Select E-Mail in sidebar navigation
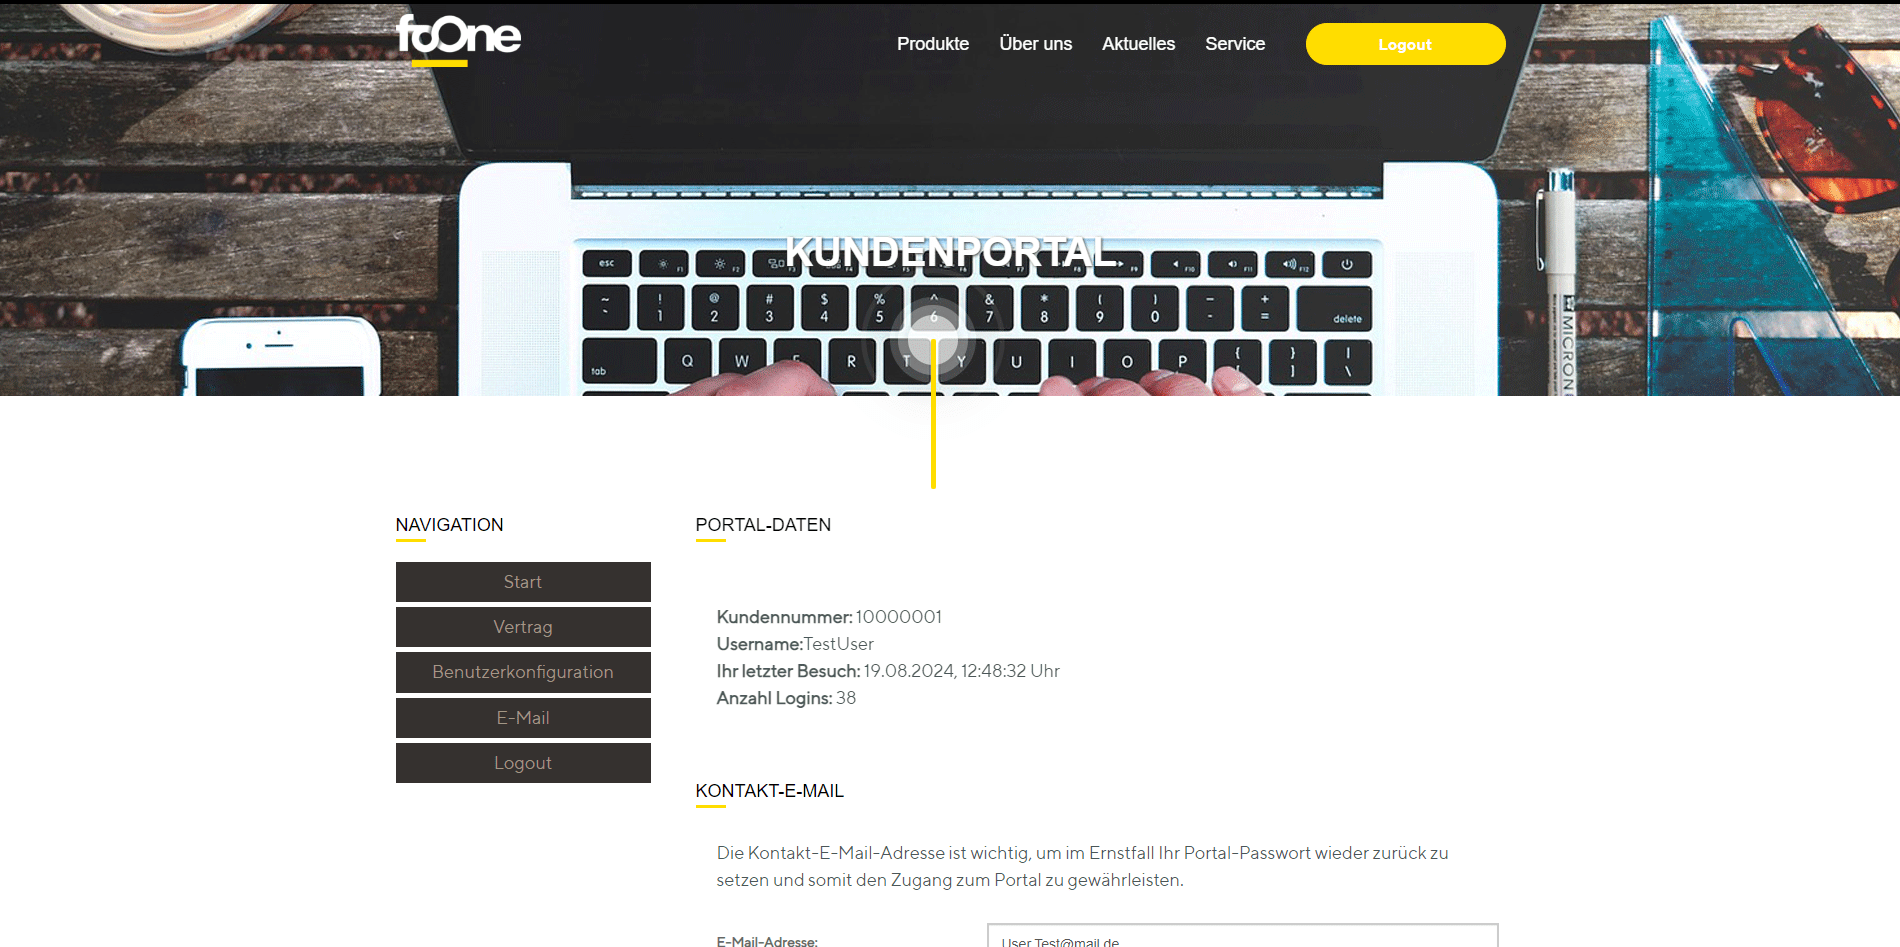Image resolution: width=1900 pixels, height=947 pixels. click(x=523, y=718)
